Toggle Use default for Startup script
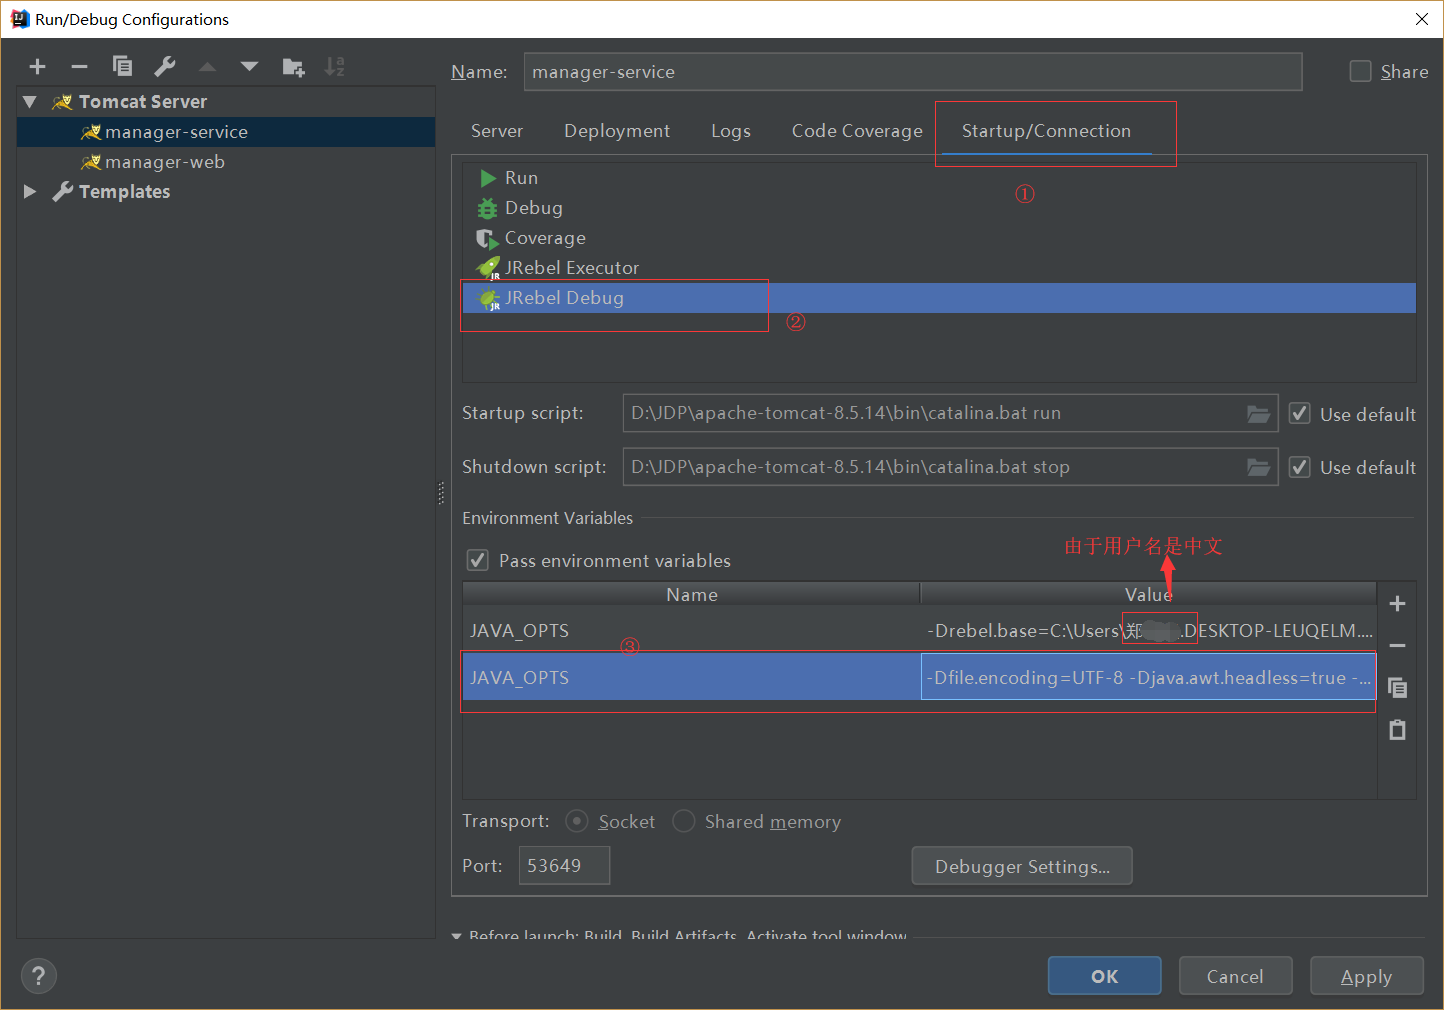This screenshot has width=1444, height=1010. click(x=1300, y=414)
